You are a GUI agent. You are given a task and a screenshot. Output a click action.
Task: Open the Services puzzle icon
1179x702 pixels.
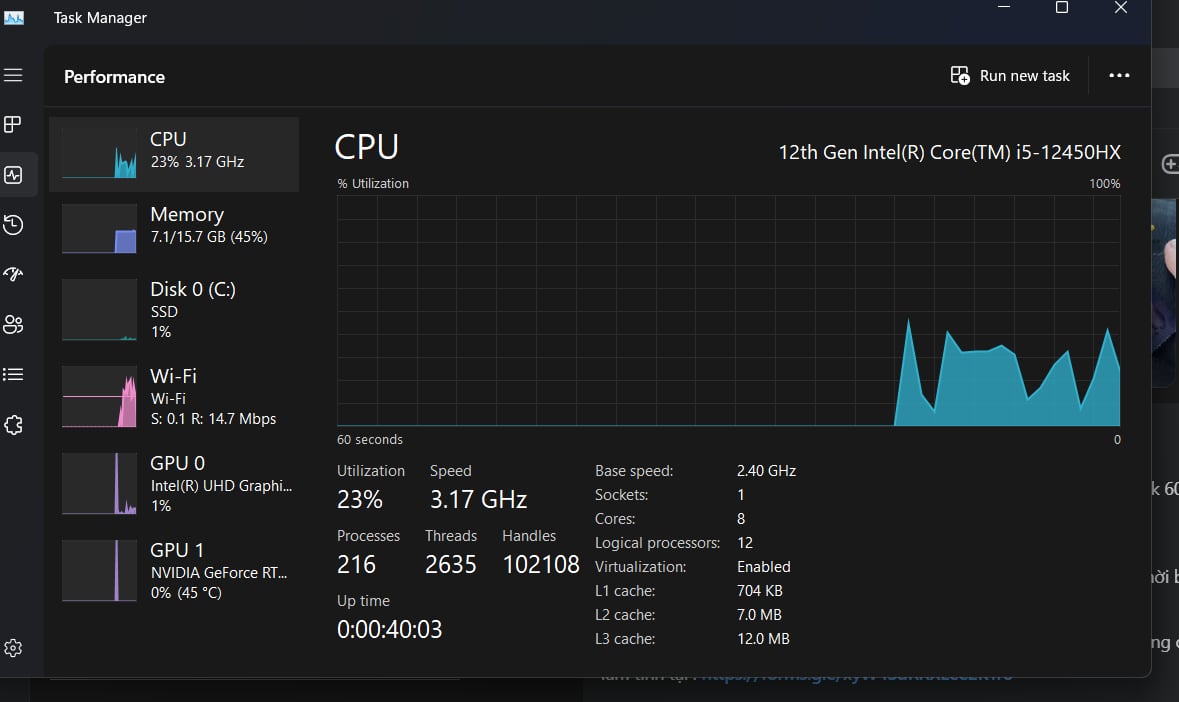[x=13, y=425]
